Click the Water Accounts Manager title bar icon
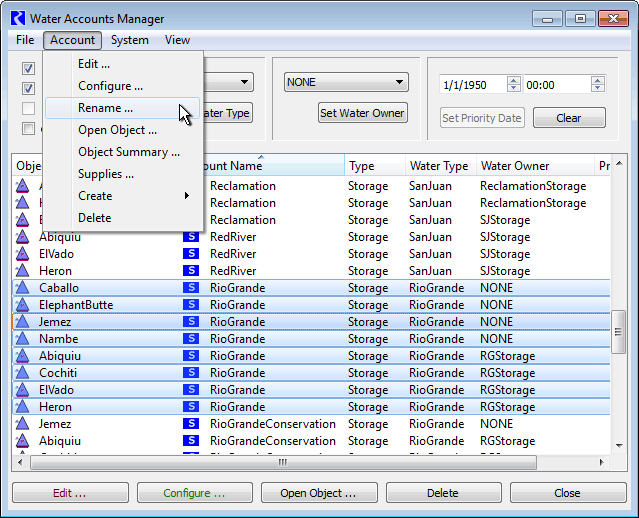 18,18
